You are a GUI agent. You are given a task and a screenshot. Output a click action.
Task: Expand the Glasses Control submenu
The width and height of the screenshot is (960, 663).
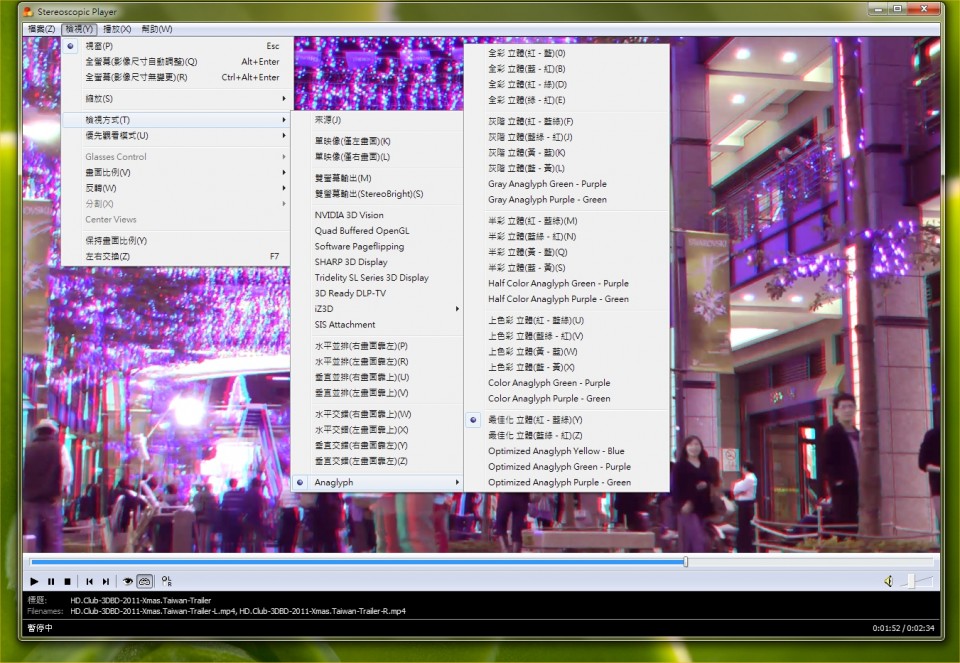[176, 157]
